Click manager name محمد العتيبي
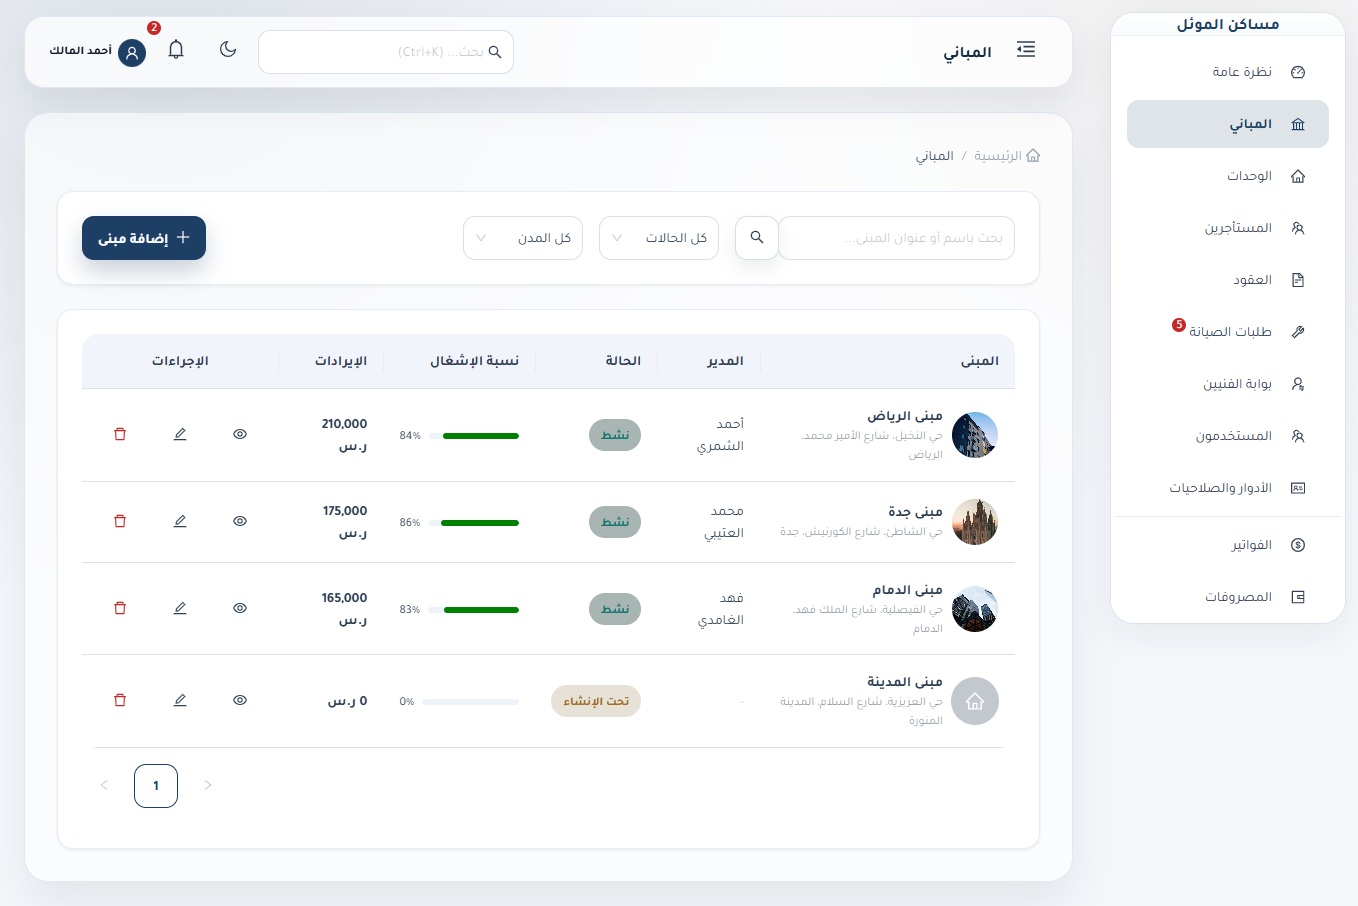This screenshot has height=906, width=1358. tap(724, 522)
